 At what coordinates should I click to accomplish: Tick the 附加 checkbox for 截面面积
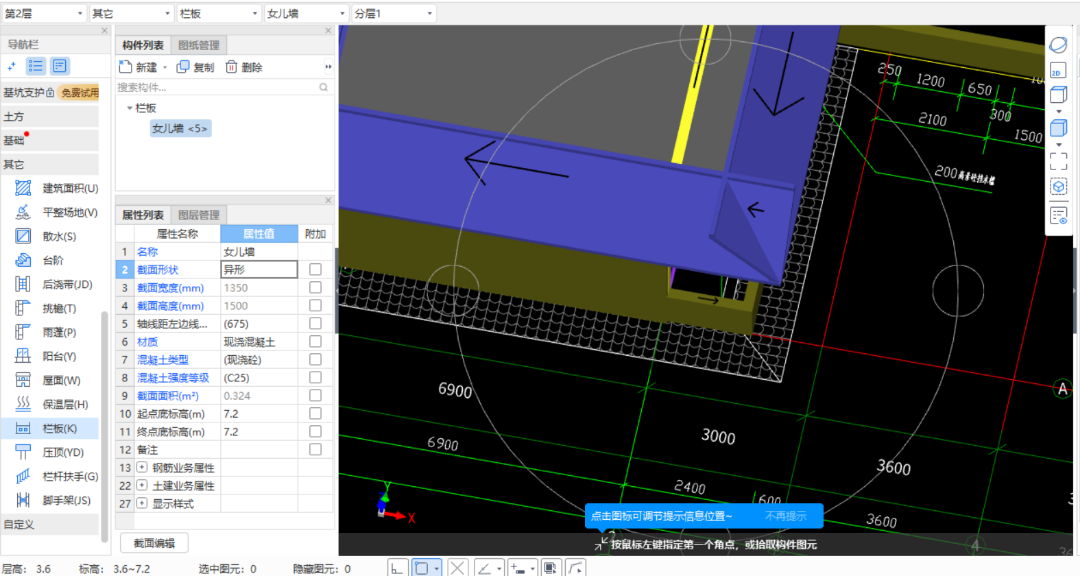point(315,395)
